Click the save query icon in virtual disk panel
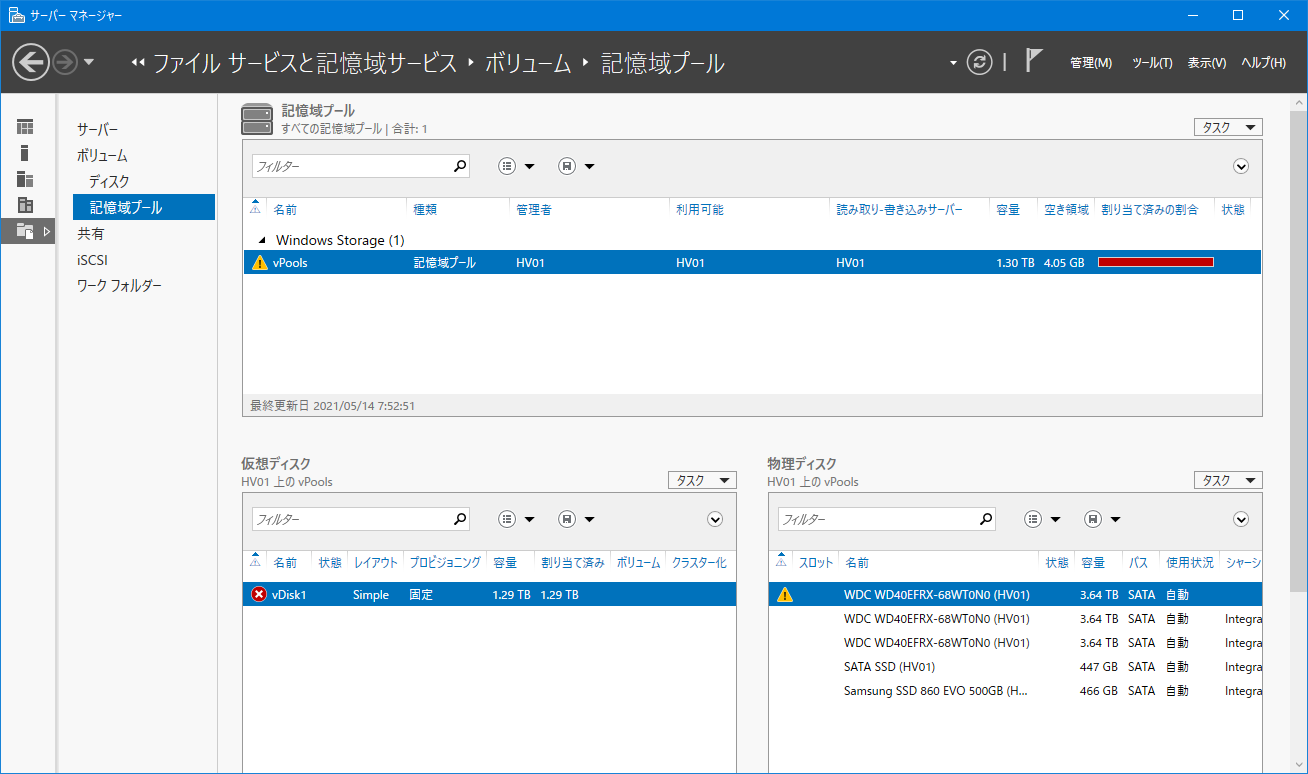This screenshot has width=1308, height=774. [567, 519]
